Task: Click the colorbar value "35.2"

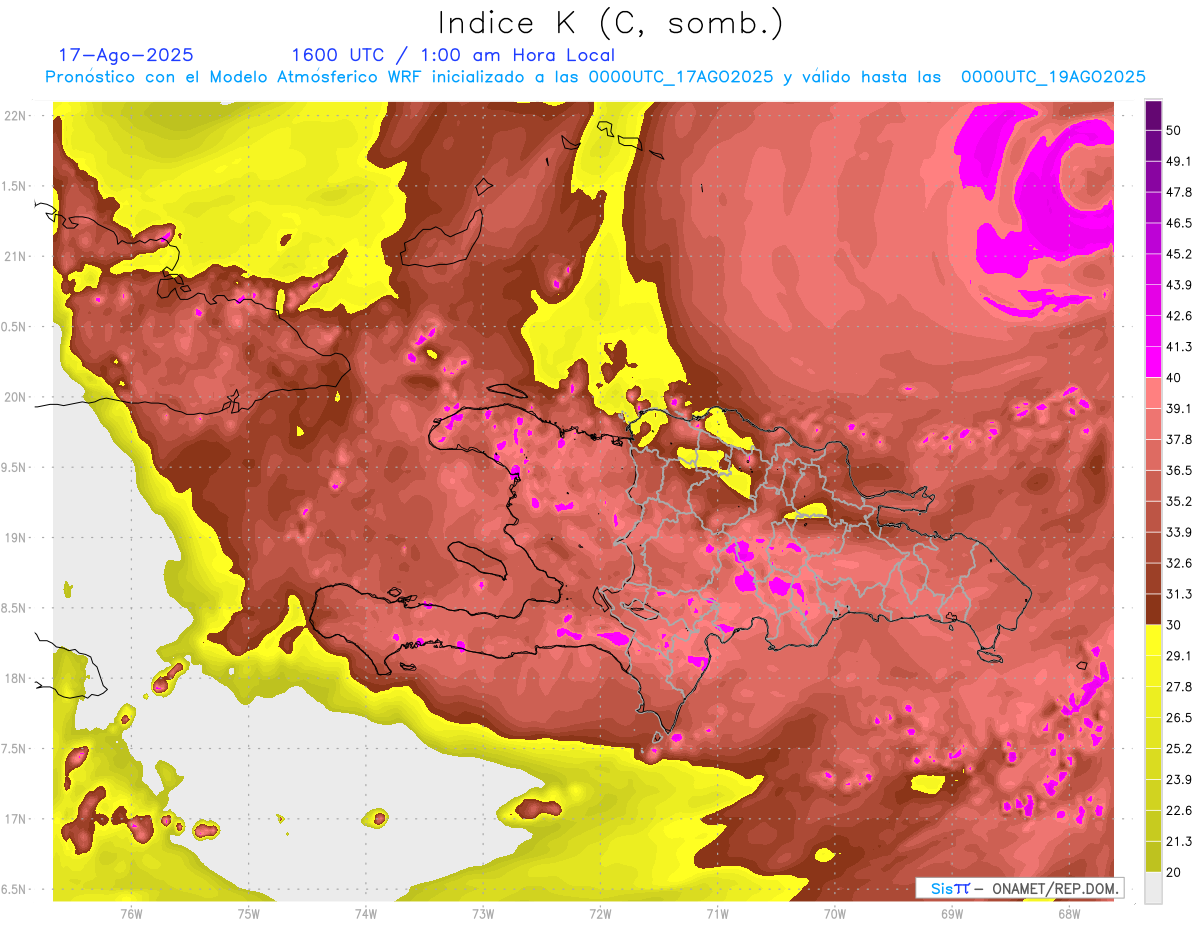Action: click(x=1179, y=501)
